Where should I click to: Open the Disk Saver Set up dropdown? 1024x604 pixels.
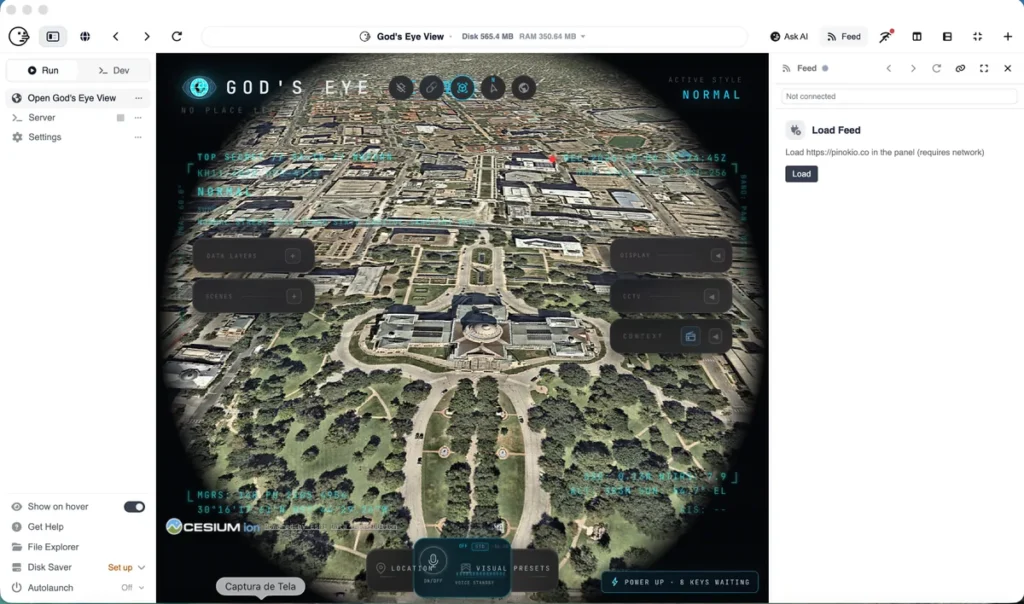(x=127, y=567)
